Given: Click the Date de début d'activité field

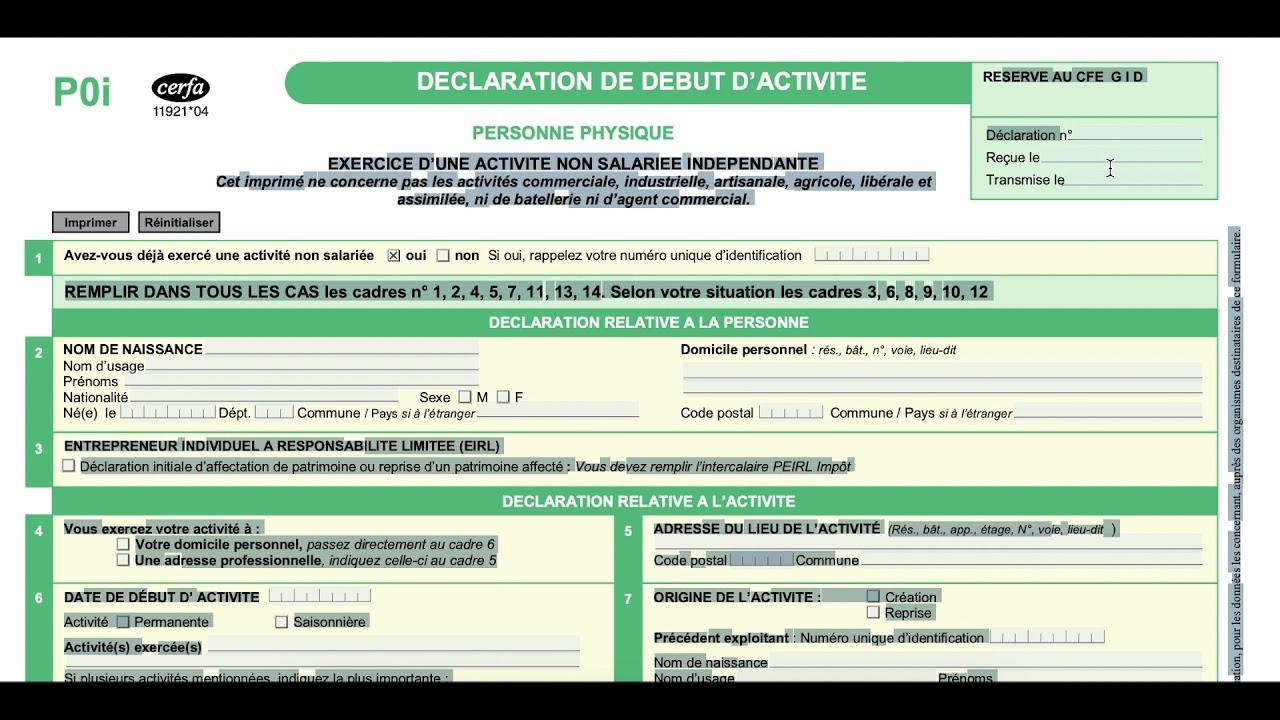Looking at the screenshot, I should pos(320,596).
